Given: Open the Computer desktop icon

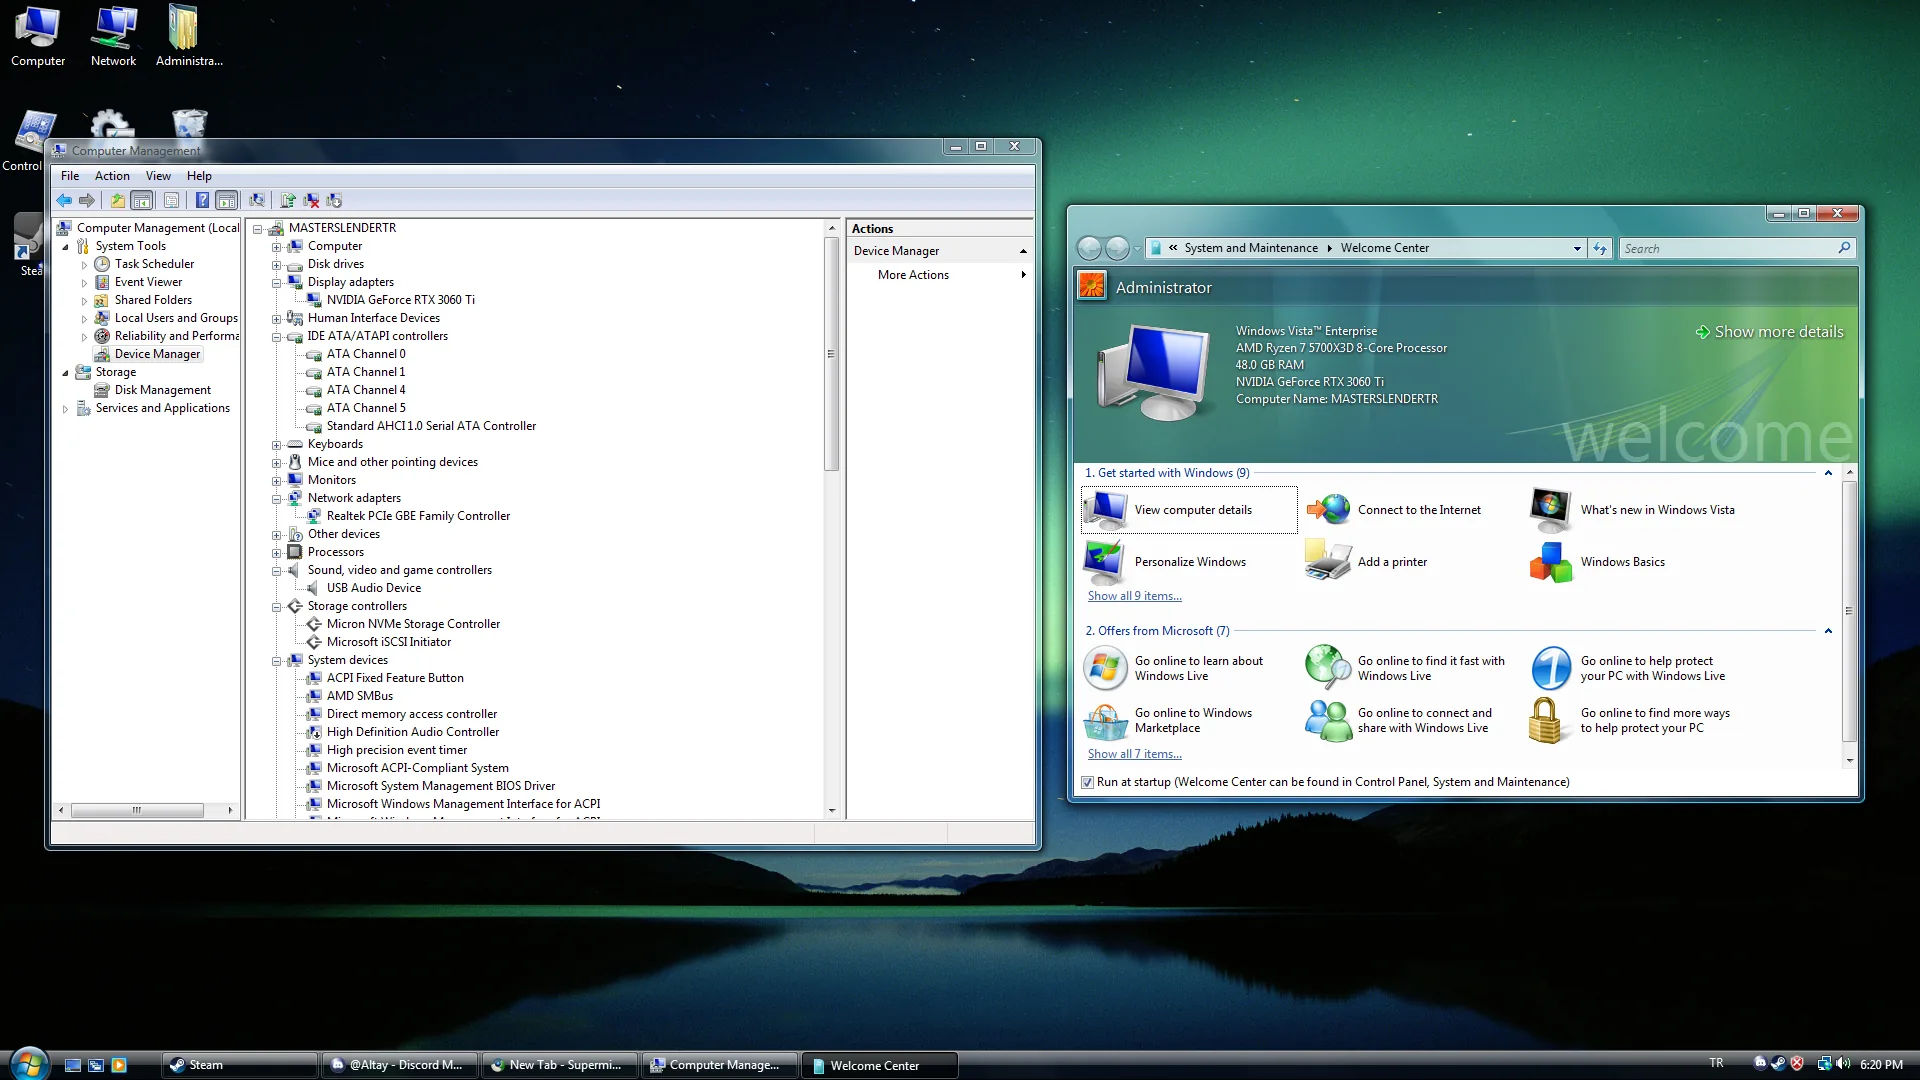Looking at the screenshot, I should (38, 37).
